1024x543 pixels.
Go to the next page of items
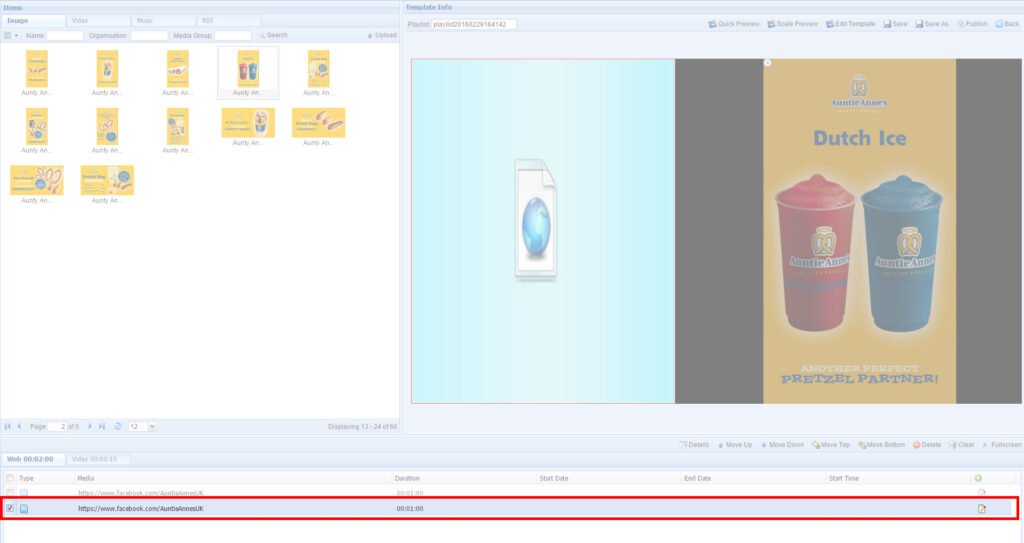pos(90,426)
